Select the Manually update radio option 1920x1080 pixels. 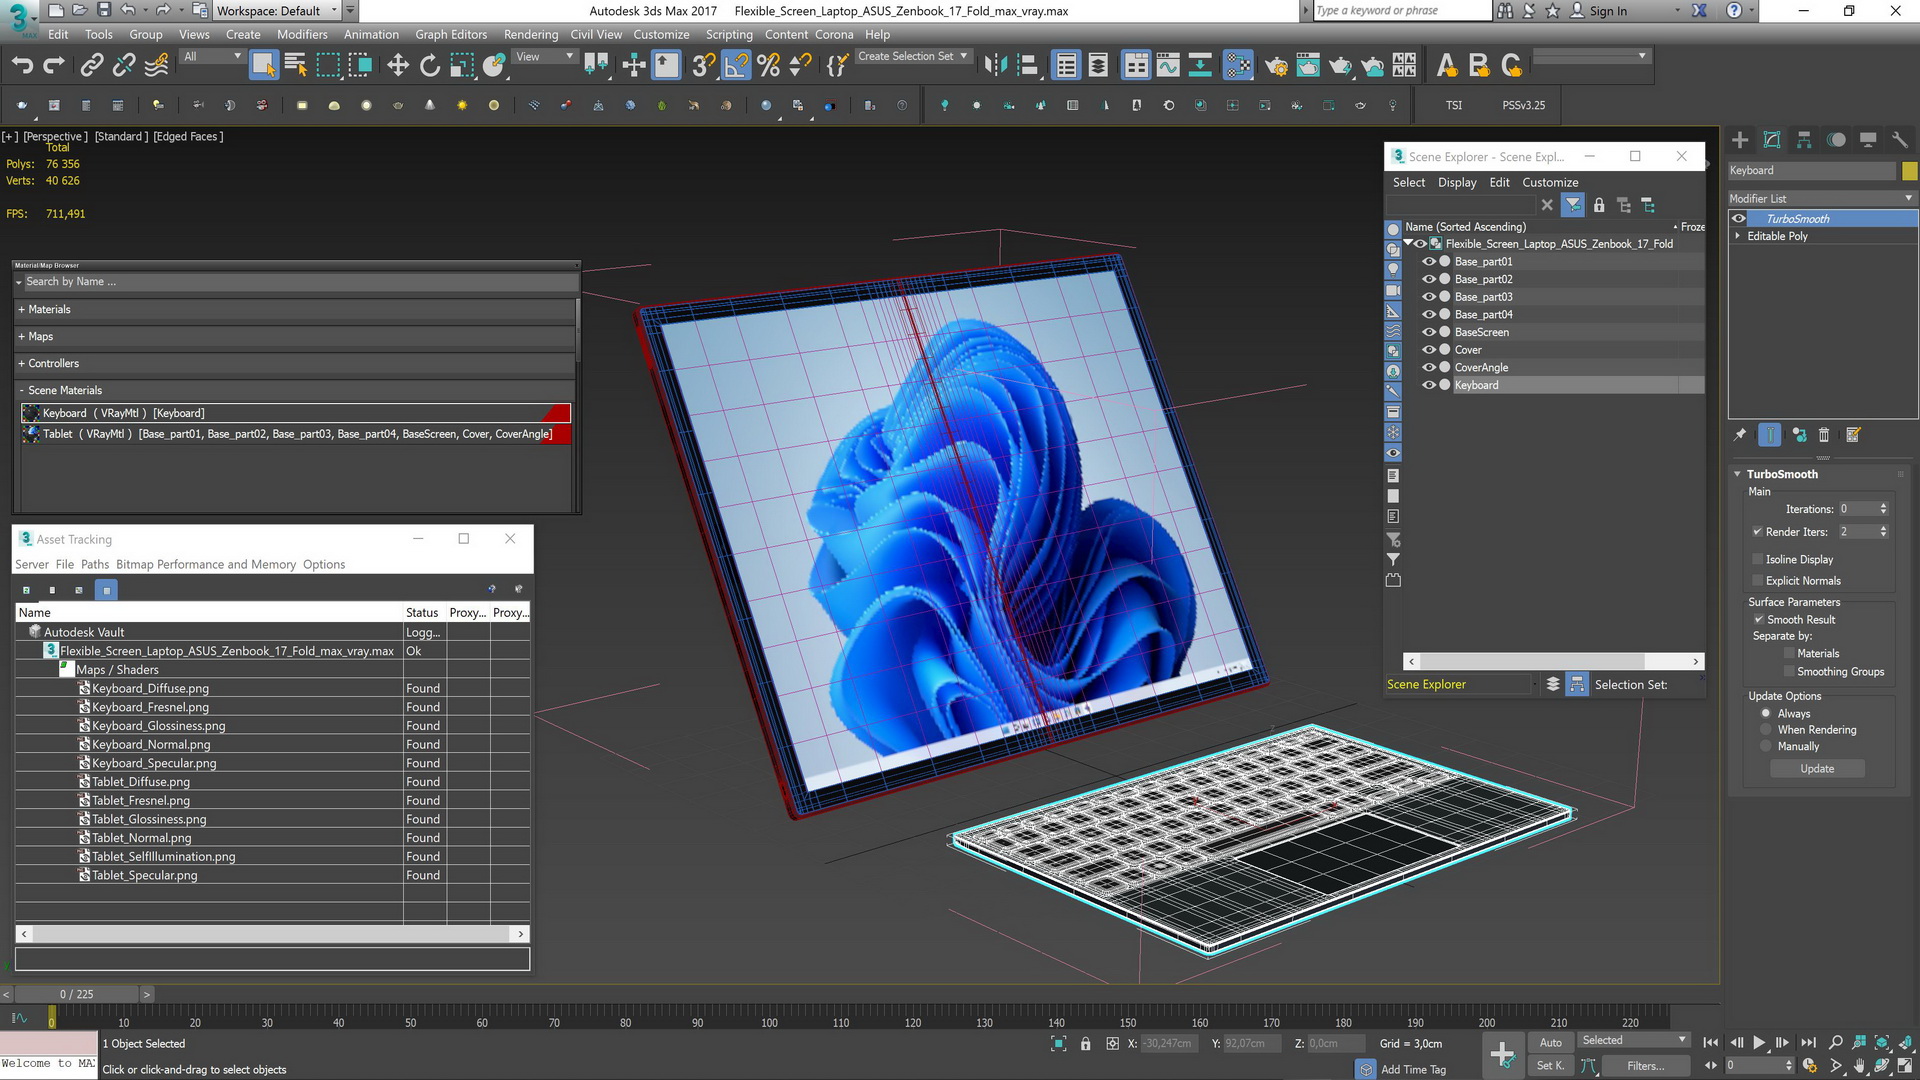click(x=1766, y=747)
